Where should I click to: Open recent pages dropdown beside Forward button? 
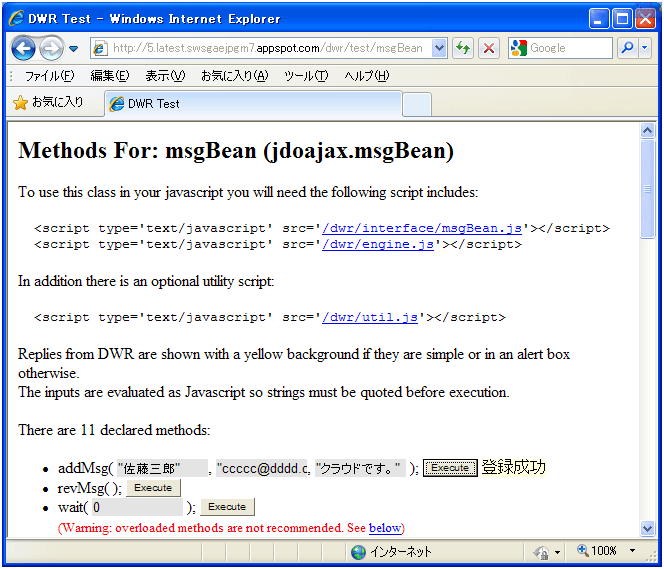[74, 49]
